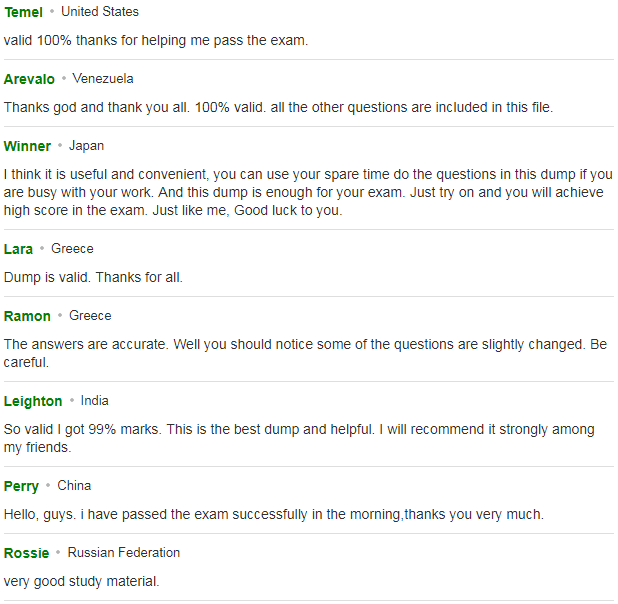618x604 pixels.
Task: Click Leighton's review about 99% marks
Action: pos(299,438)
